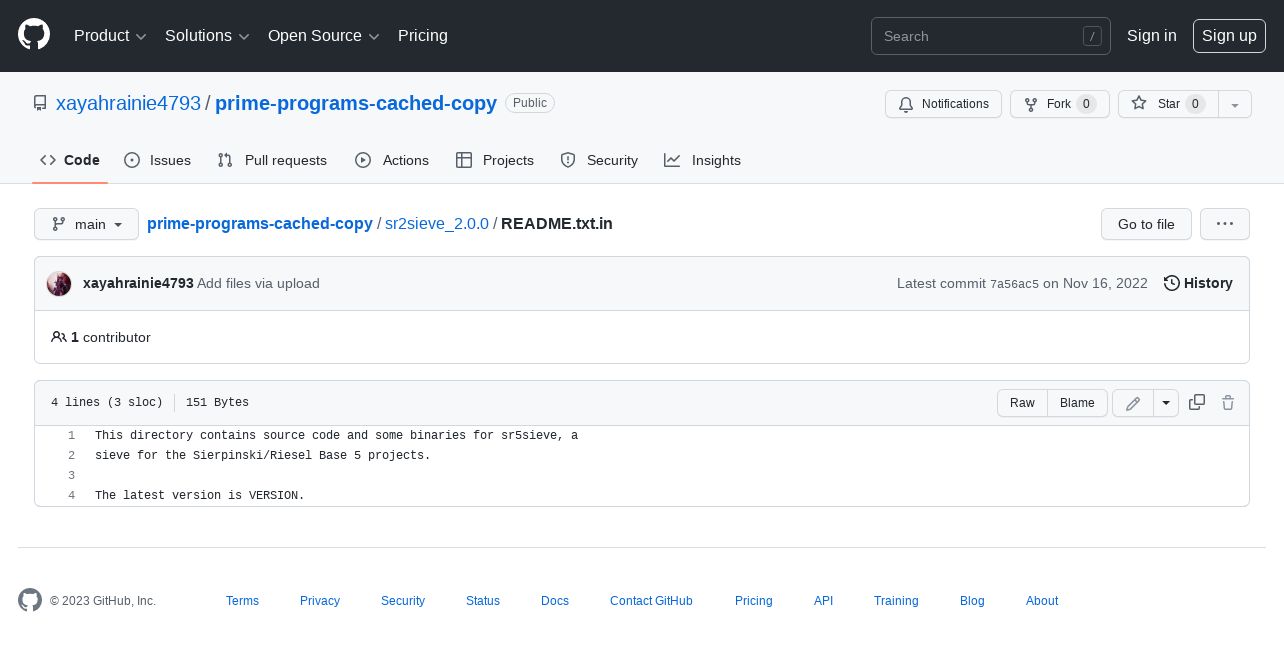The width and height of the screenshot is (1284, 662).
Task: Open the 'Add files via upload' commit message
Action: [258, 283]
